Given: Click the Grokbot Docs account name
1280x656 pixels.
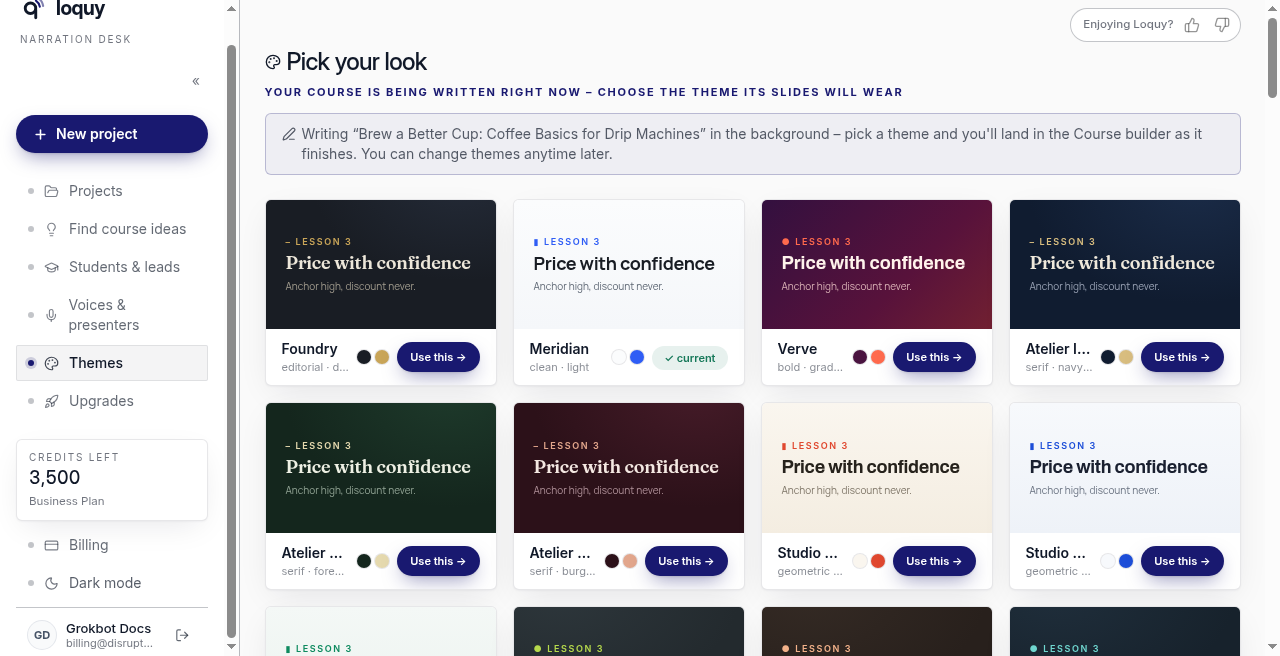Looking at the screenshot, I should point(109,629).
